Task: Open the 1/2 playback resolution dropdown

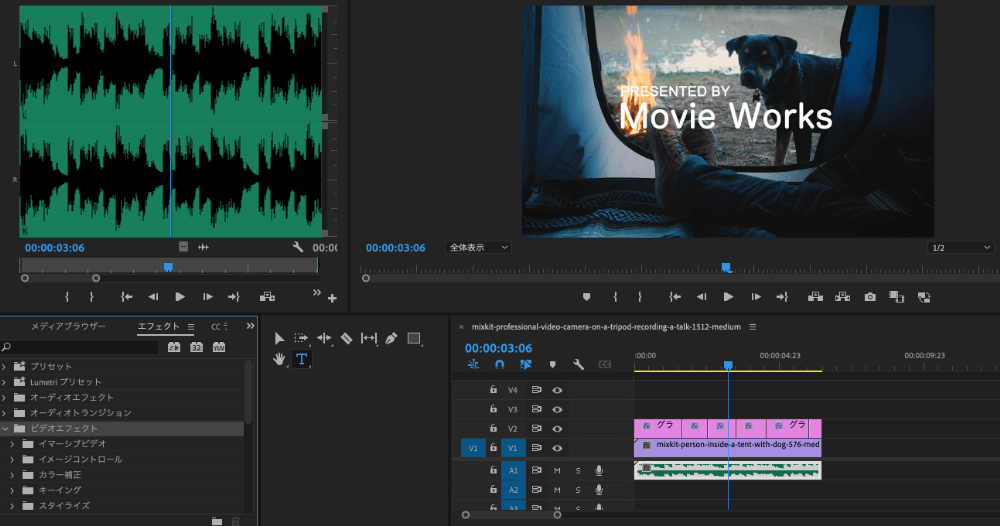Action: point(960,247)
